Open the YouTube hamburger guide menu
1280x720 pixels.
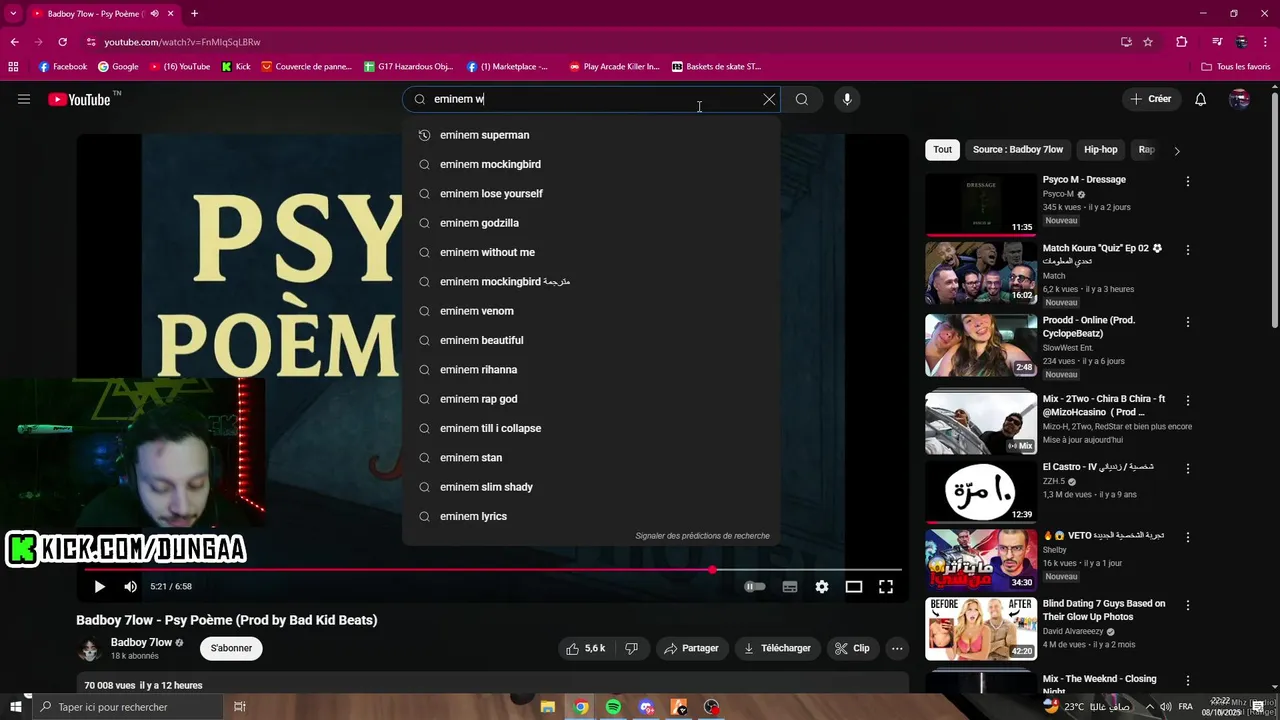point(24,99)
